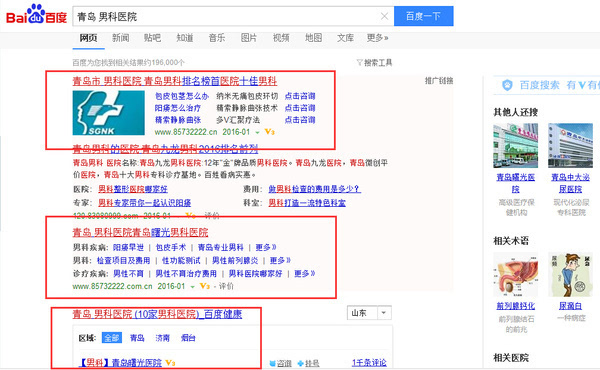The width and height of the screenshot is (600, 370).
Task: Click the 百度搜索 shield icon
Action: point(507,85)
